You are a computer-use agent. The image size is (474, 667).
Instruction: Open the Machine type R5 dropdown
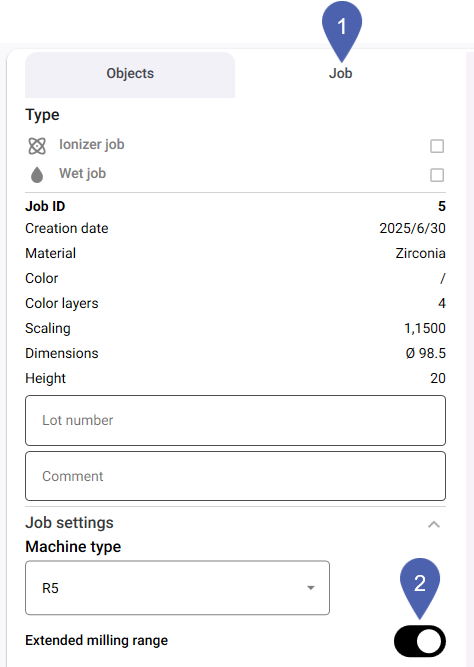(x=177, y=588)
